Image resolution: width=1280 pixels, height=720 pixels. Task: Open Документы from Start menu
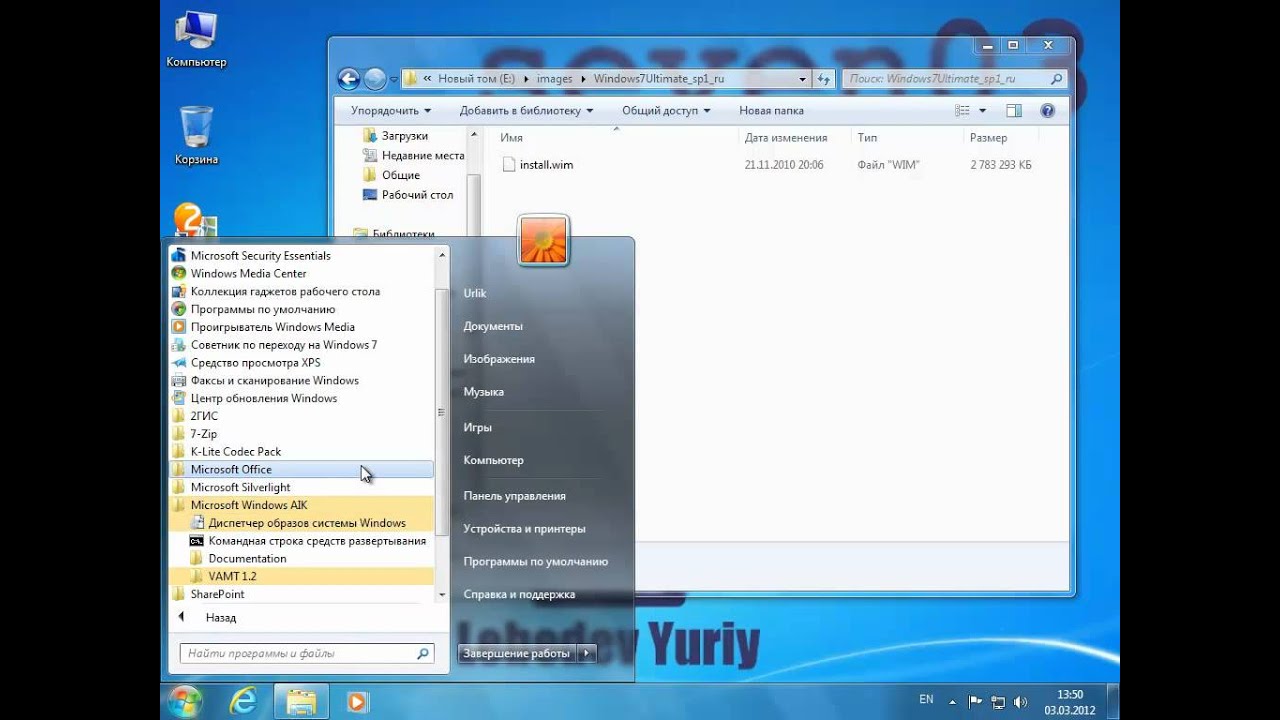(x=493, y=326)
